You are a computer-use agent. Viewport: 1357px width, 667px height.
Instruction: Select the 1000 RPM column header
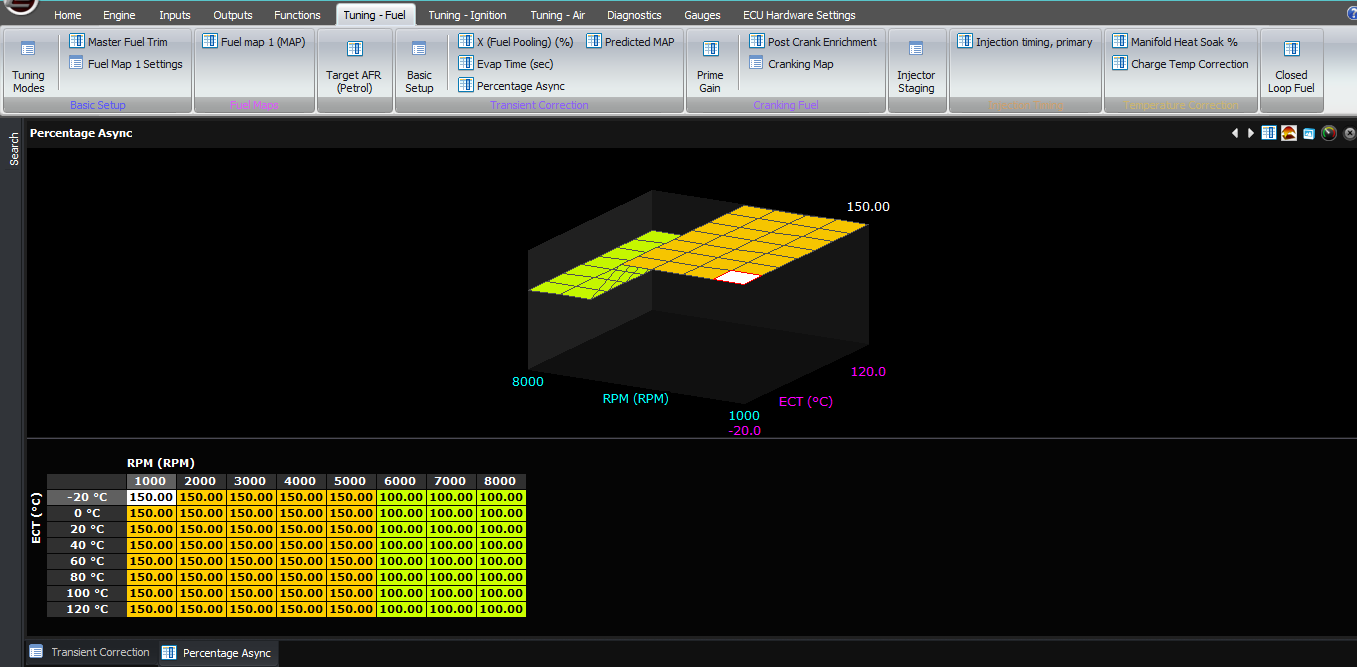[151, 481]
